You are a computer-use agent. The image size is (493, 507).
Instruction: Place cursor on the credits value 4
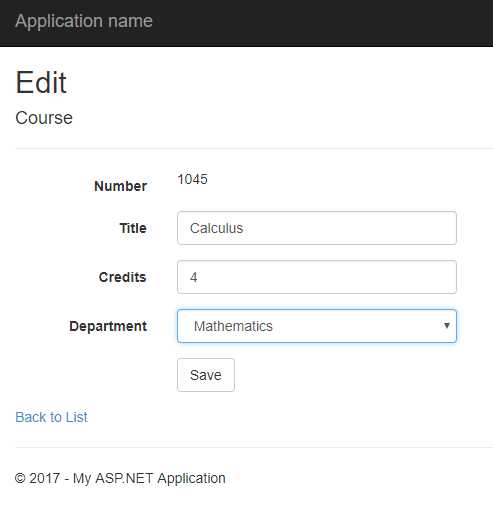click(x=194, y=277)
